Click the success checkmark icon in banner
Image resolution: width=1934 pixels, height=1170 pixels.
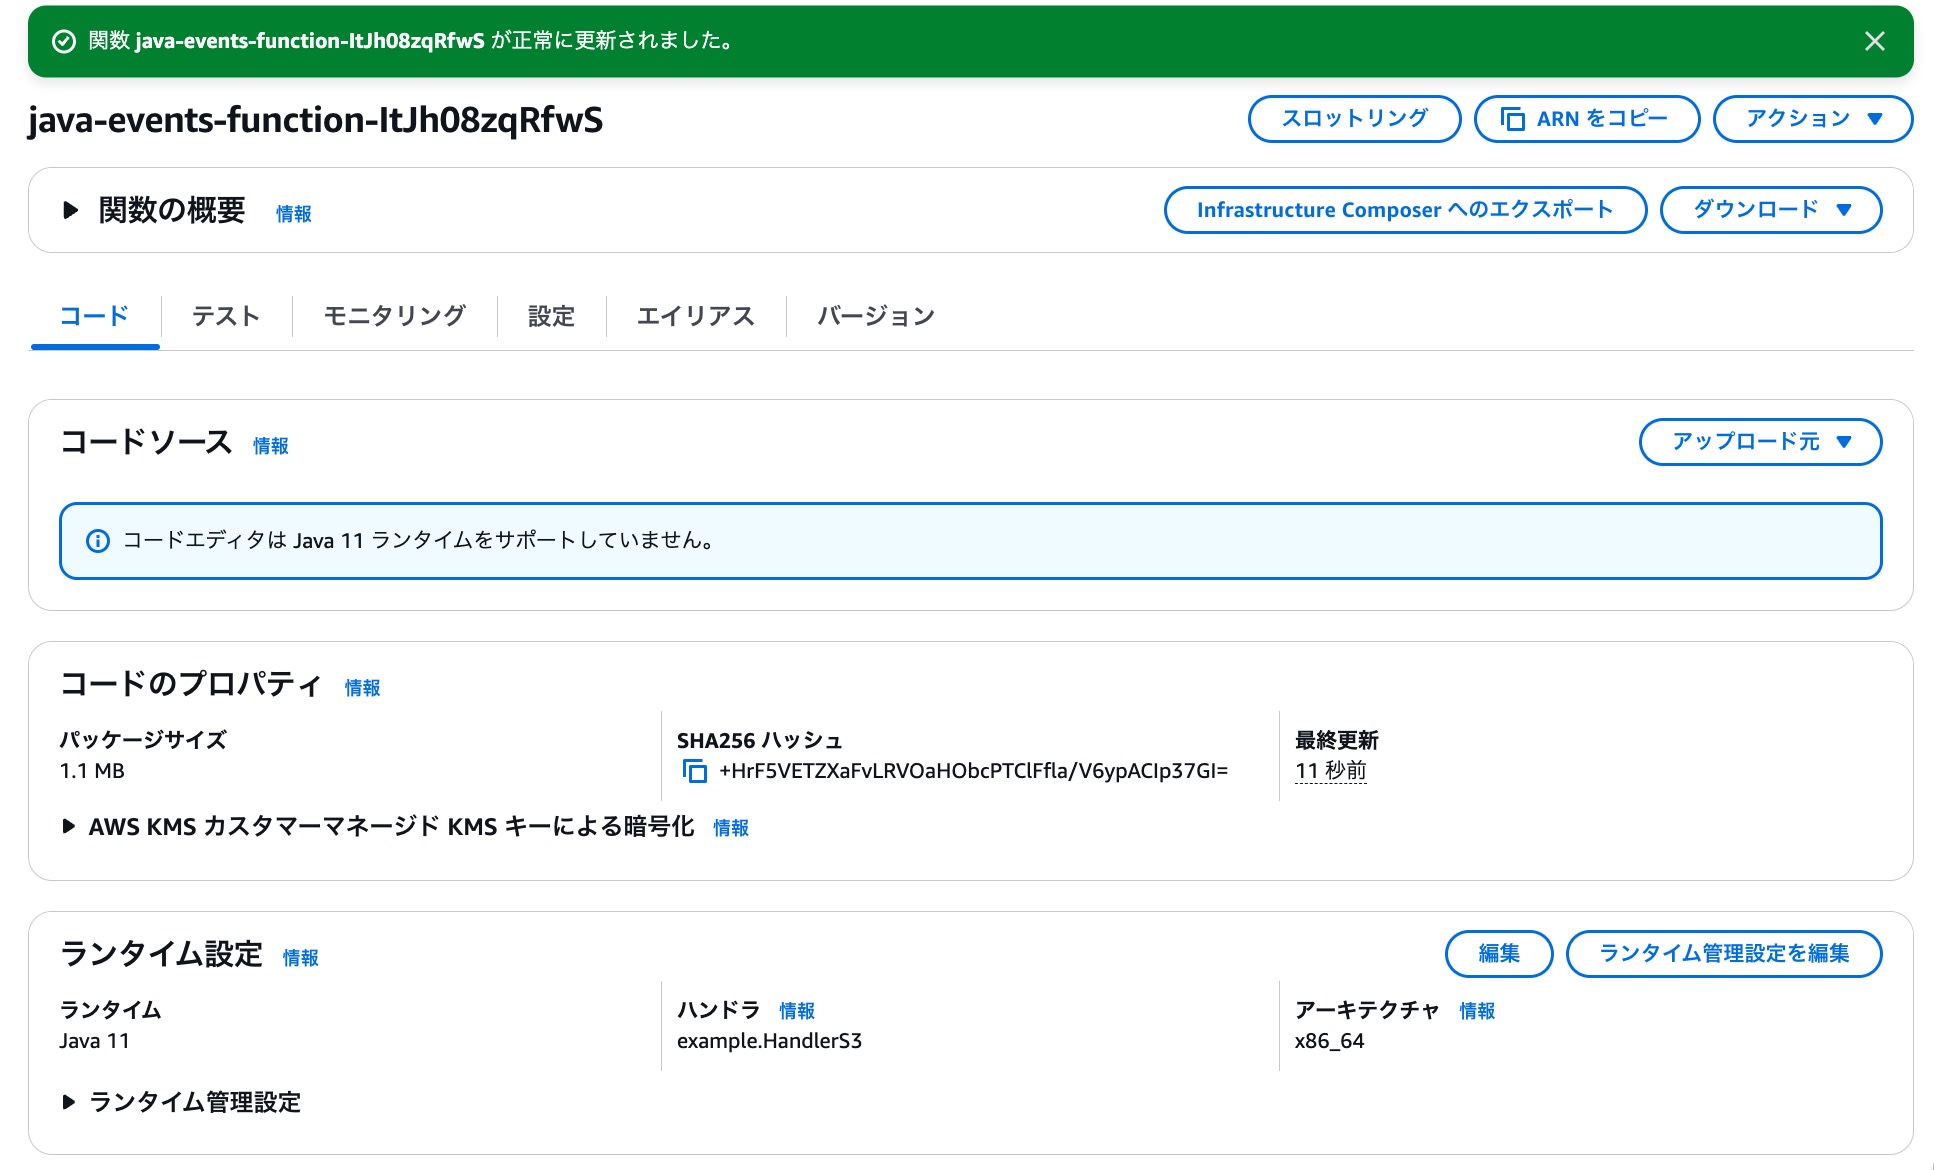(x=64, y=41)
